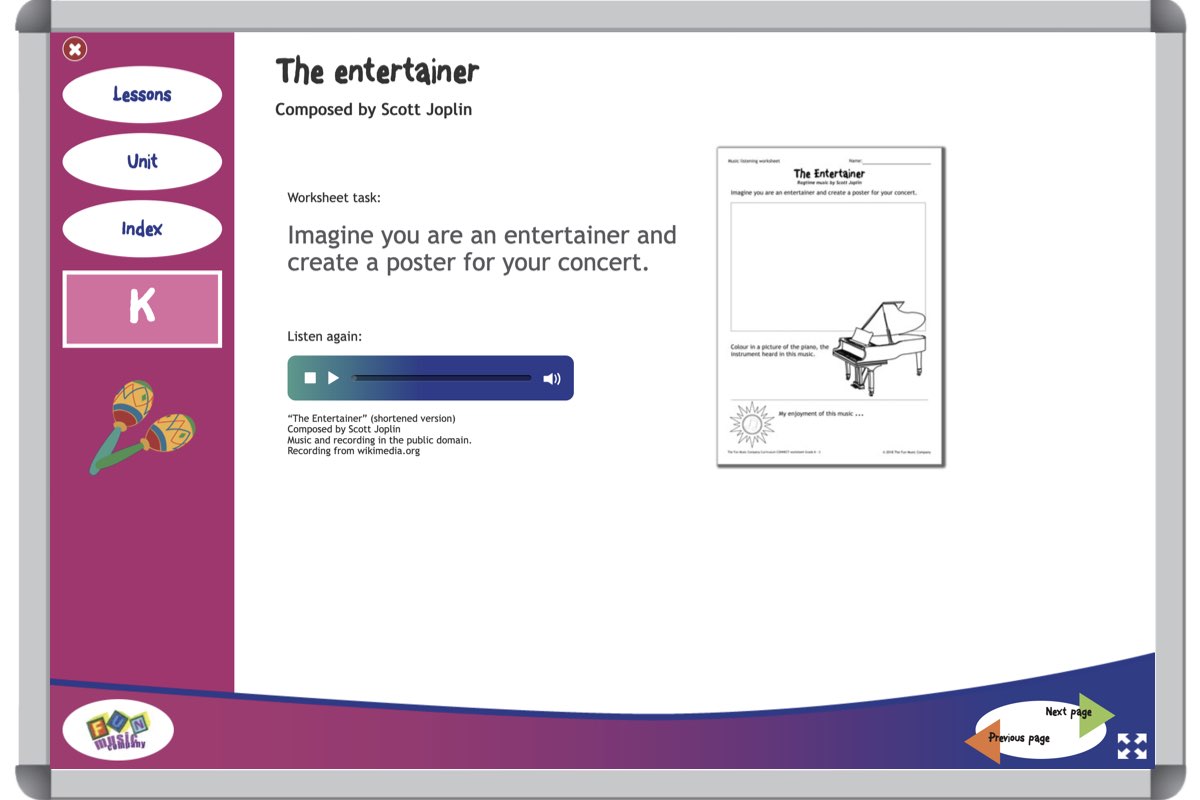
Task: Open the Lessons menu
Action: [142, 95]
